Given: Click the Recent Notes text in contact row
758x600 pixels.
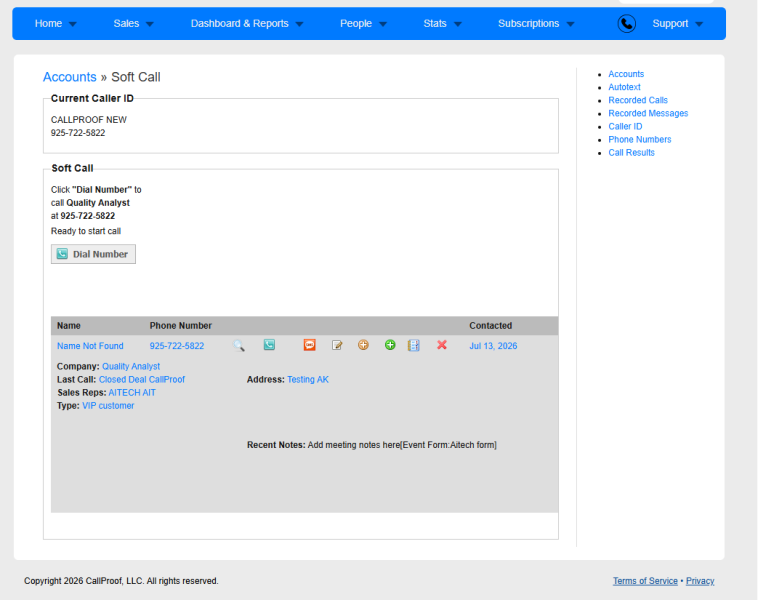Looking at the screenshot, I should (371, 445).
